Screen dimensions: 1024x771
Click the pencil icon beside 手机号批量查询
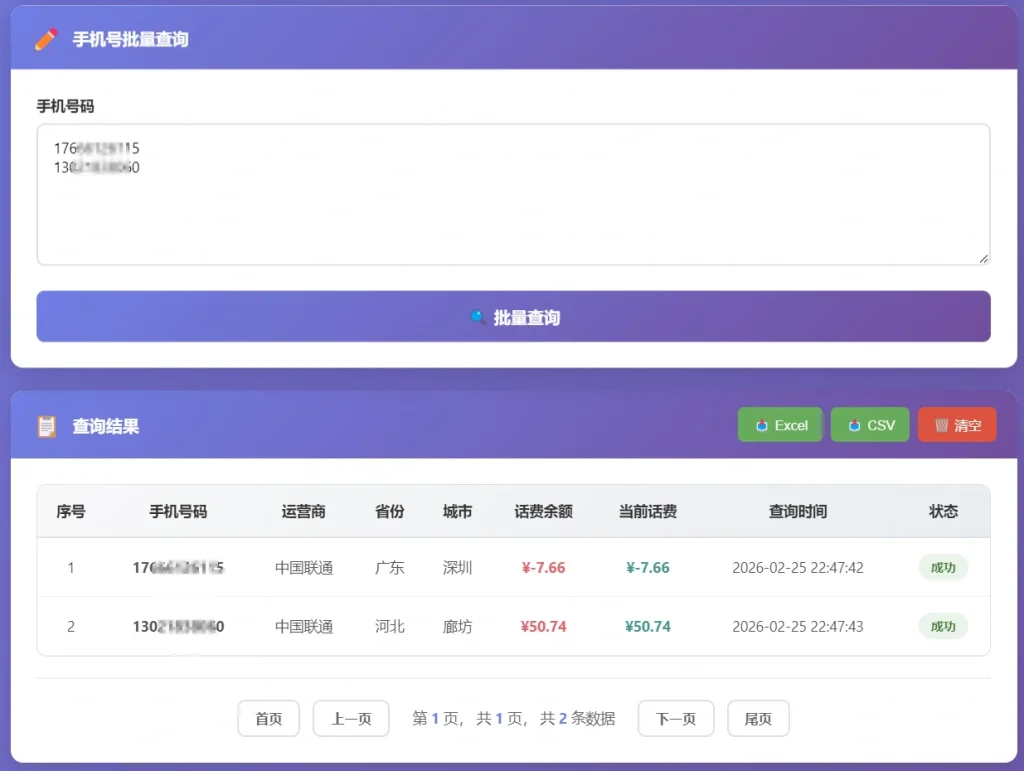coord(44,37)
